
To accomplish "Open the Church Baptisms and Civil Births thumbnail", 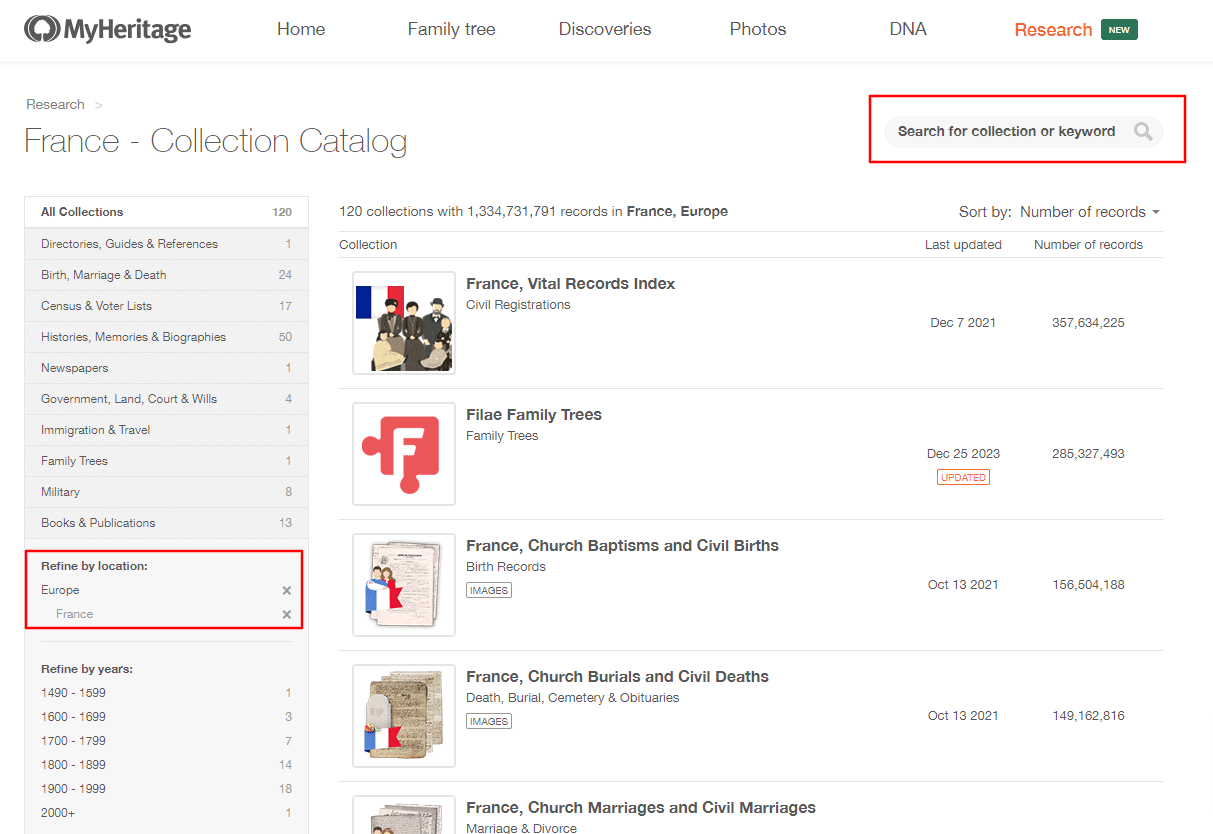I will 404,585.
